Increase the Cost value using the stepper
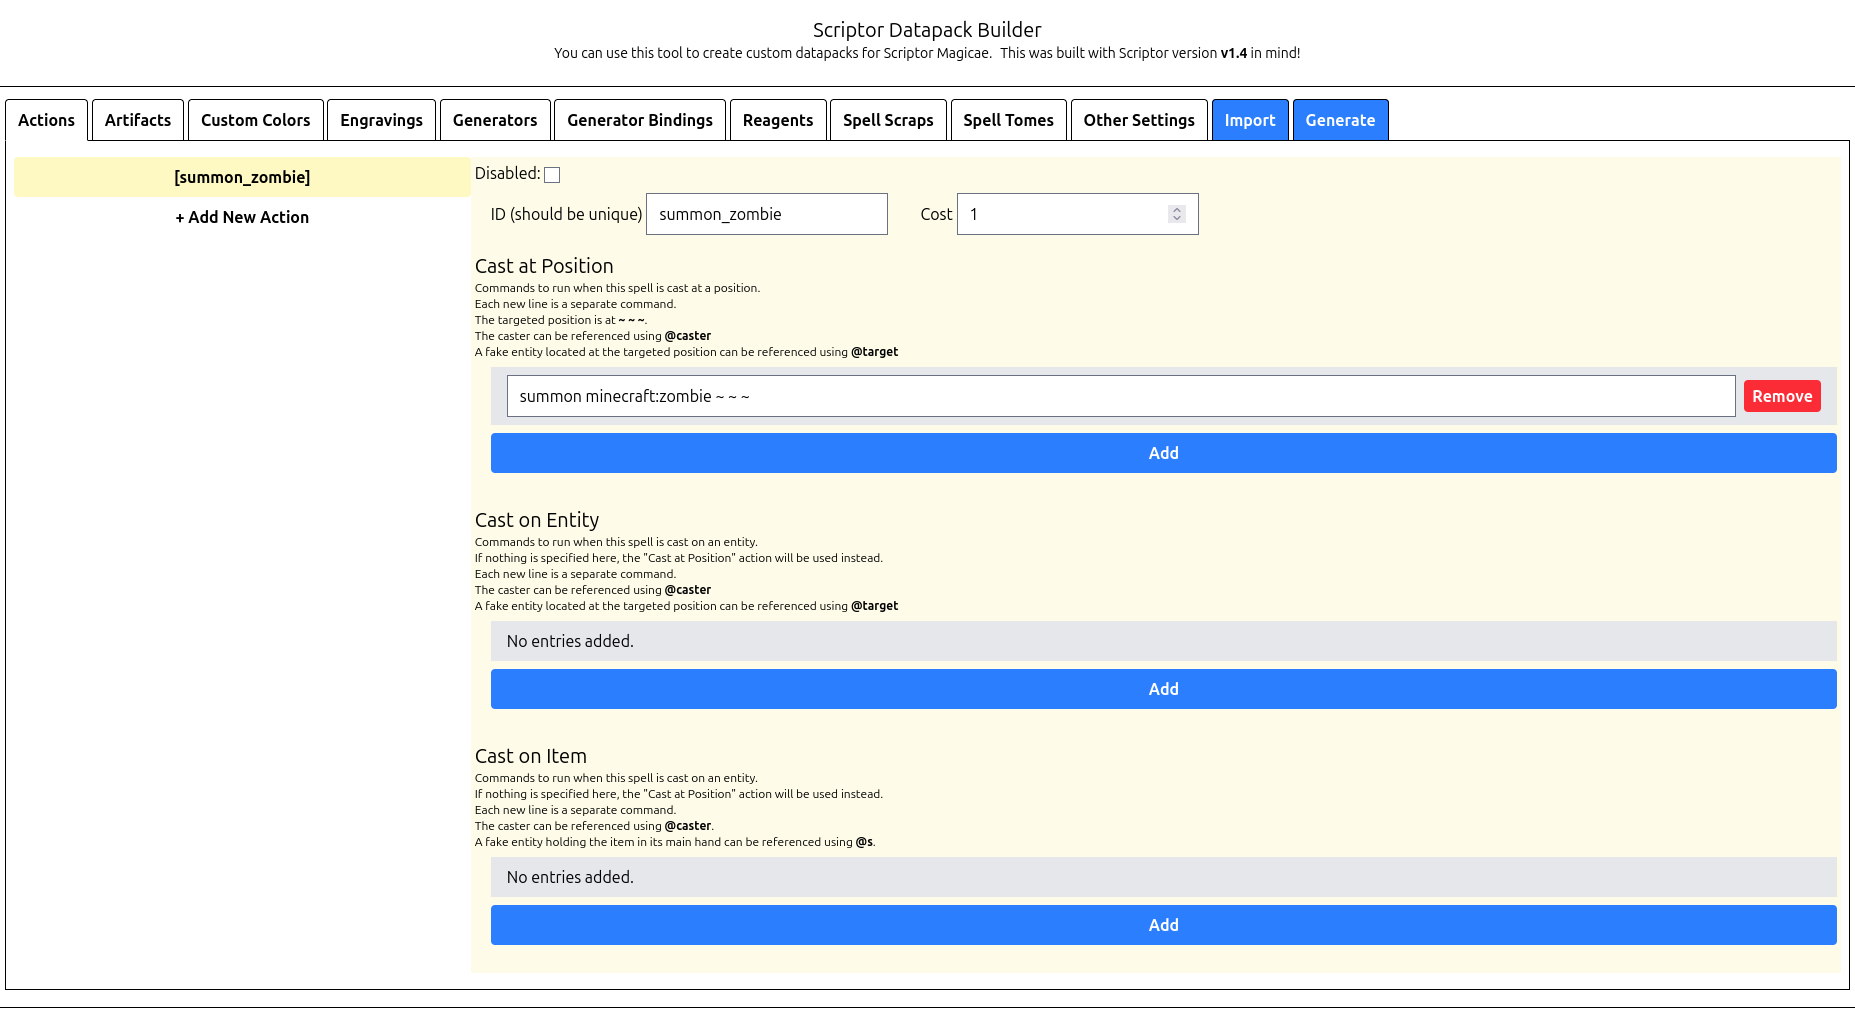The width and height of the screenshot is (1855, 1027). (x=1175, y=208)
